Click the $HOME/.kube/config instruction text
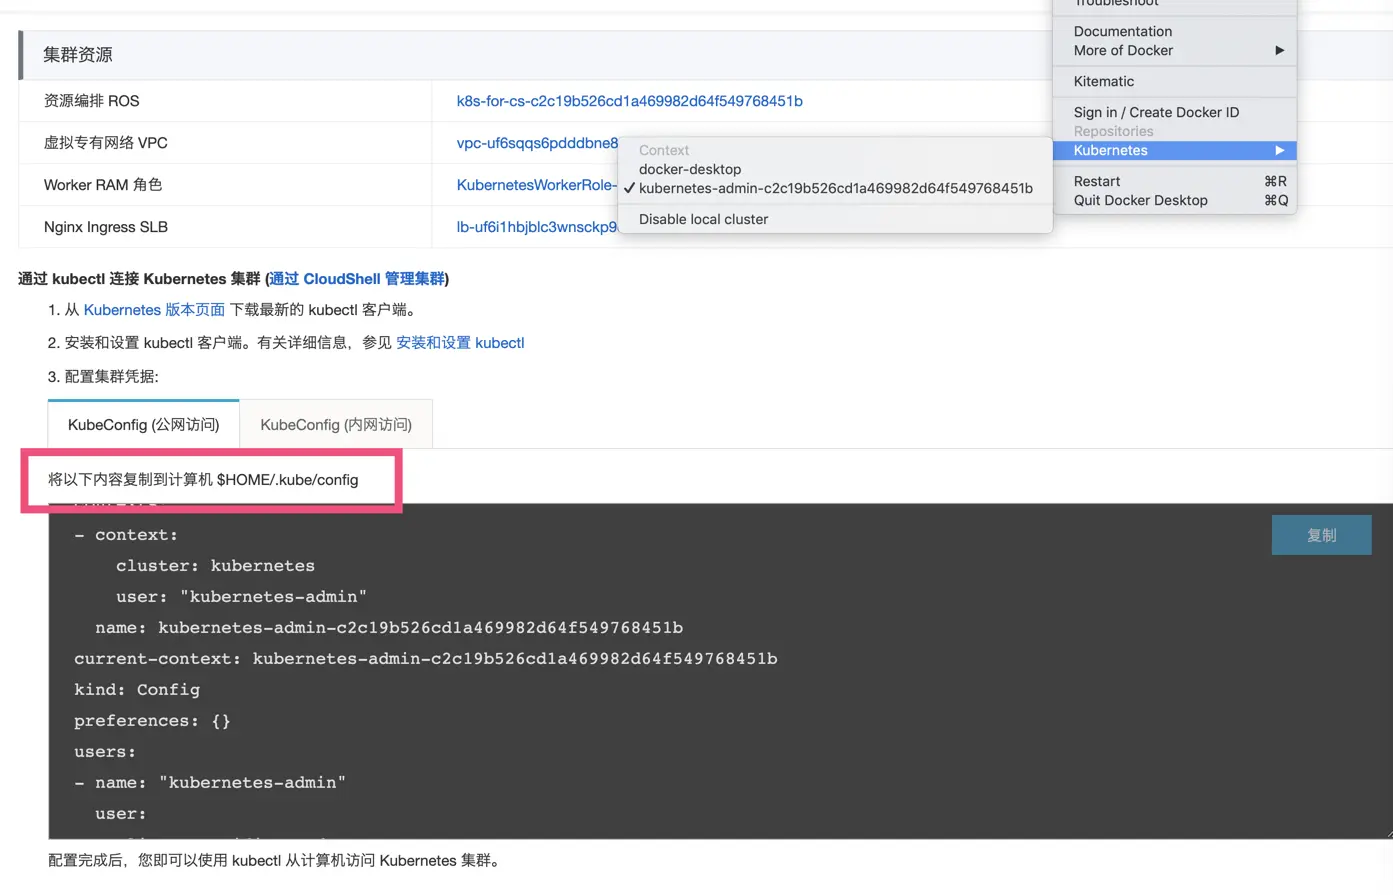The height and width of the screenshot is (895, 1393). click(203, 480)
